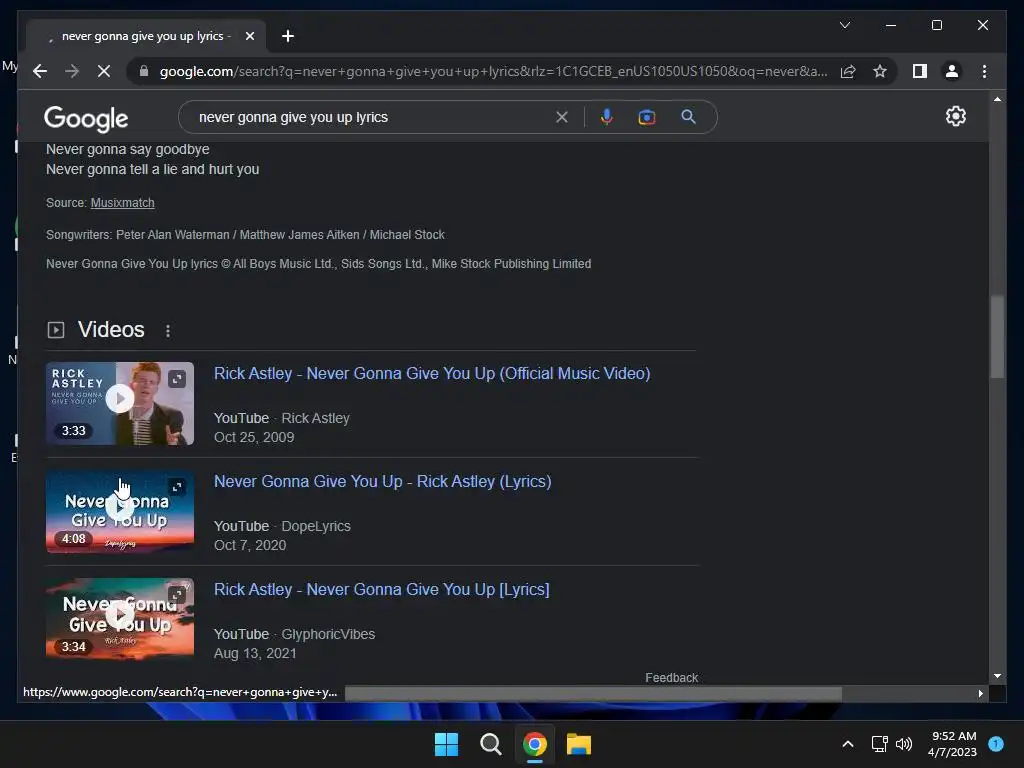Viewport: 1024px width, 768px height.
Task: Click the Oct 25, 2009 video date
Action: coord(254,437)
